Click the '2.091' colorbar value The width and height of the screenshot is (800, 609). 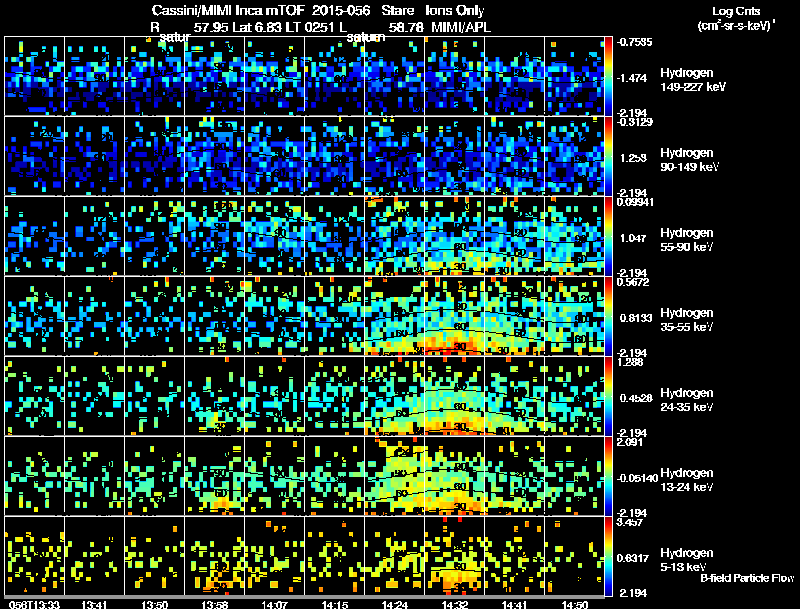pyautogui.click(x=630, y=442)
